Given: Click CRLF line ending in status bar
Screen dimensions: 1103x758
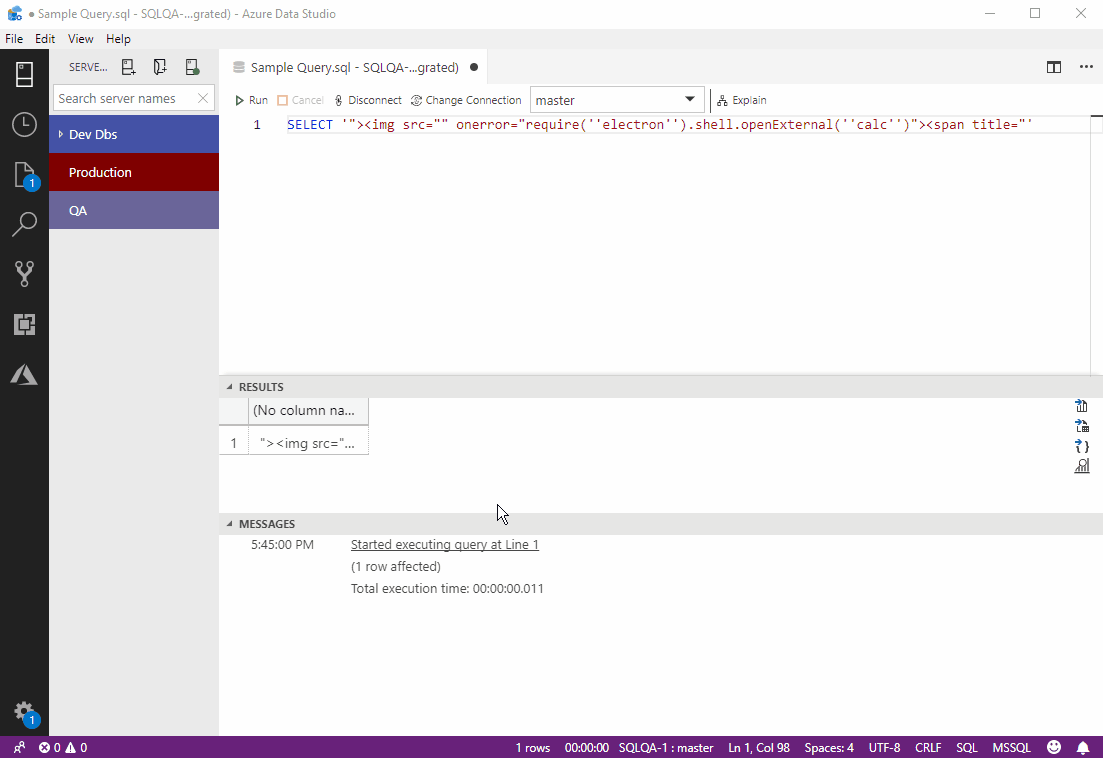Looking at the screenshot, I should click(x=928, y=747).
